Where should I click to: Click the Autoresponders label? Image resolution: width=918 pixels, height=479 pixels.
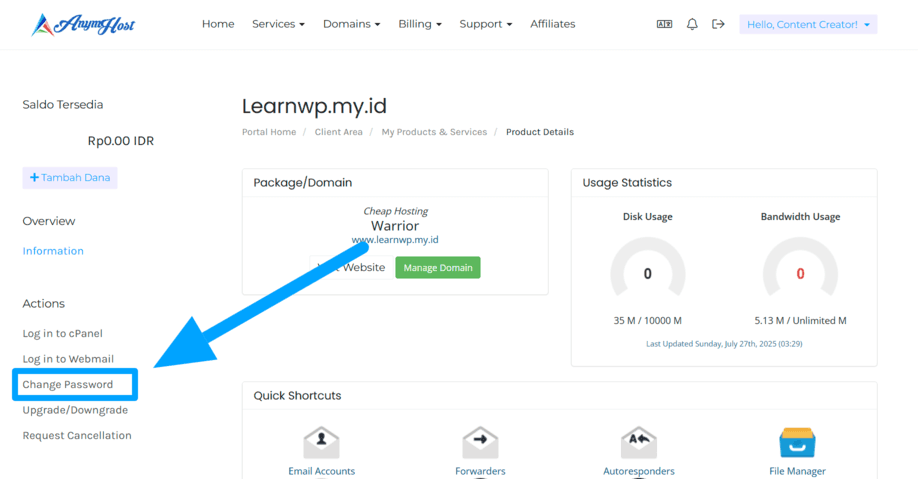click(639, 471)
